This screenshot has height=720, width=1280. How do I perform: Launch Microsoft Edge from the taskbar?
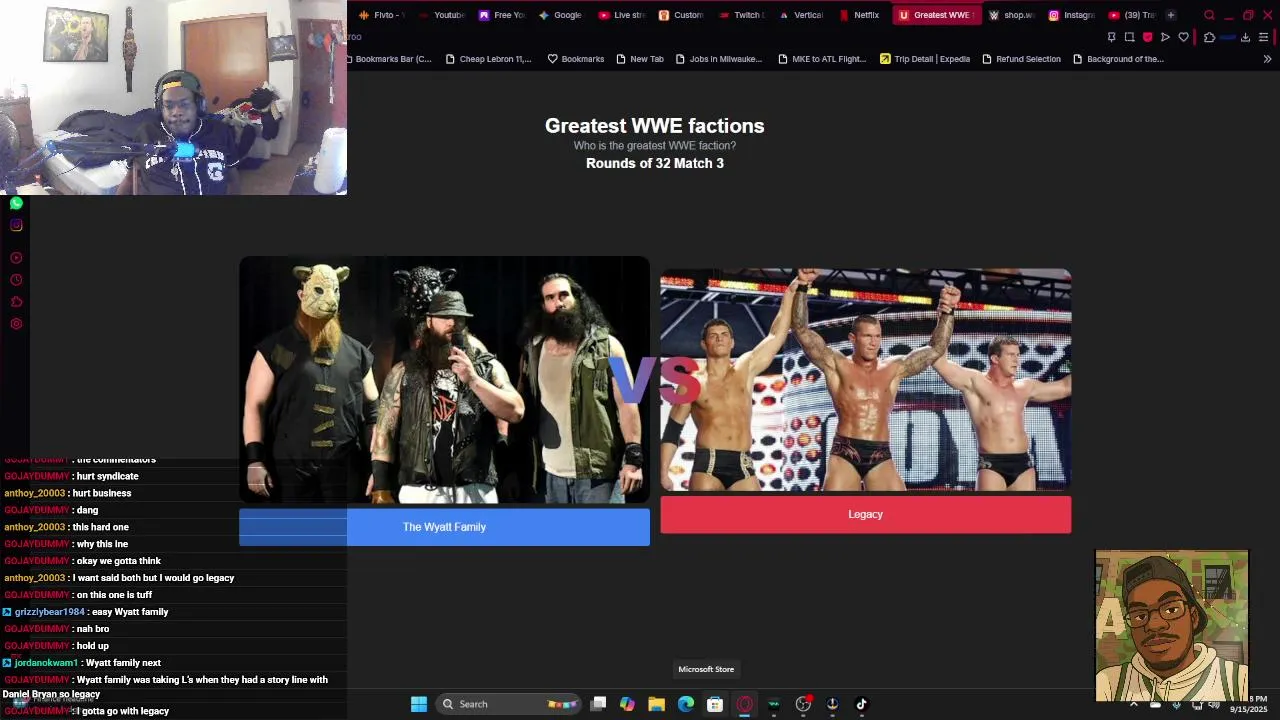click(686, 704)
